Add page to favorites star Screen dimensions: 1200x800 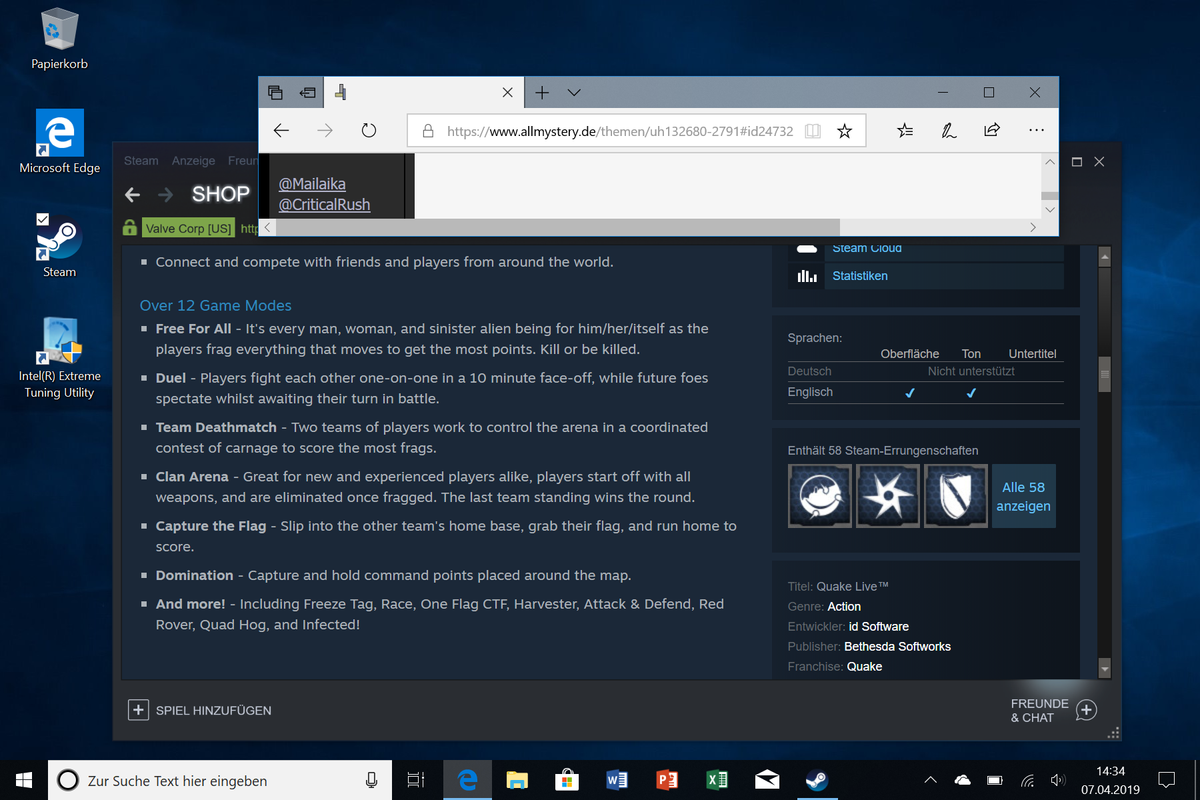point(844,131)
